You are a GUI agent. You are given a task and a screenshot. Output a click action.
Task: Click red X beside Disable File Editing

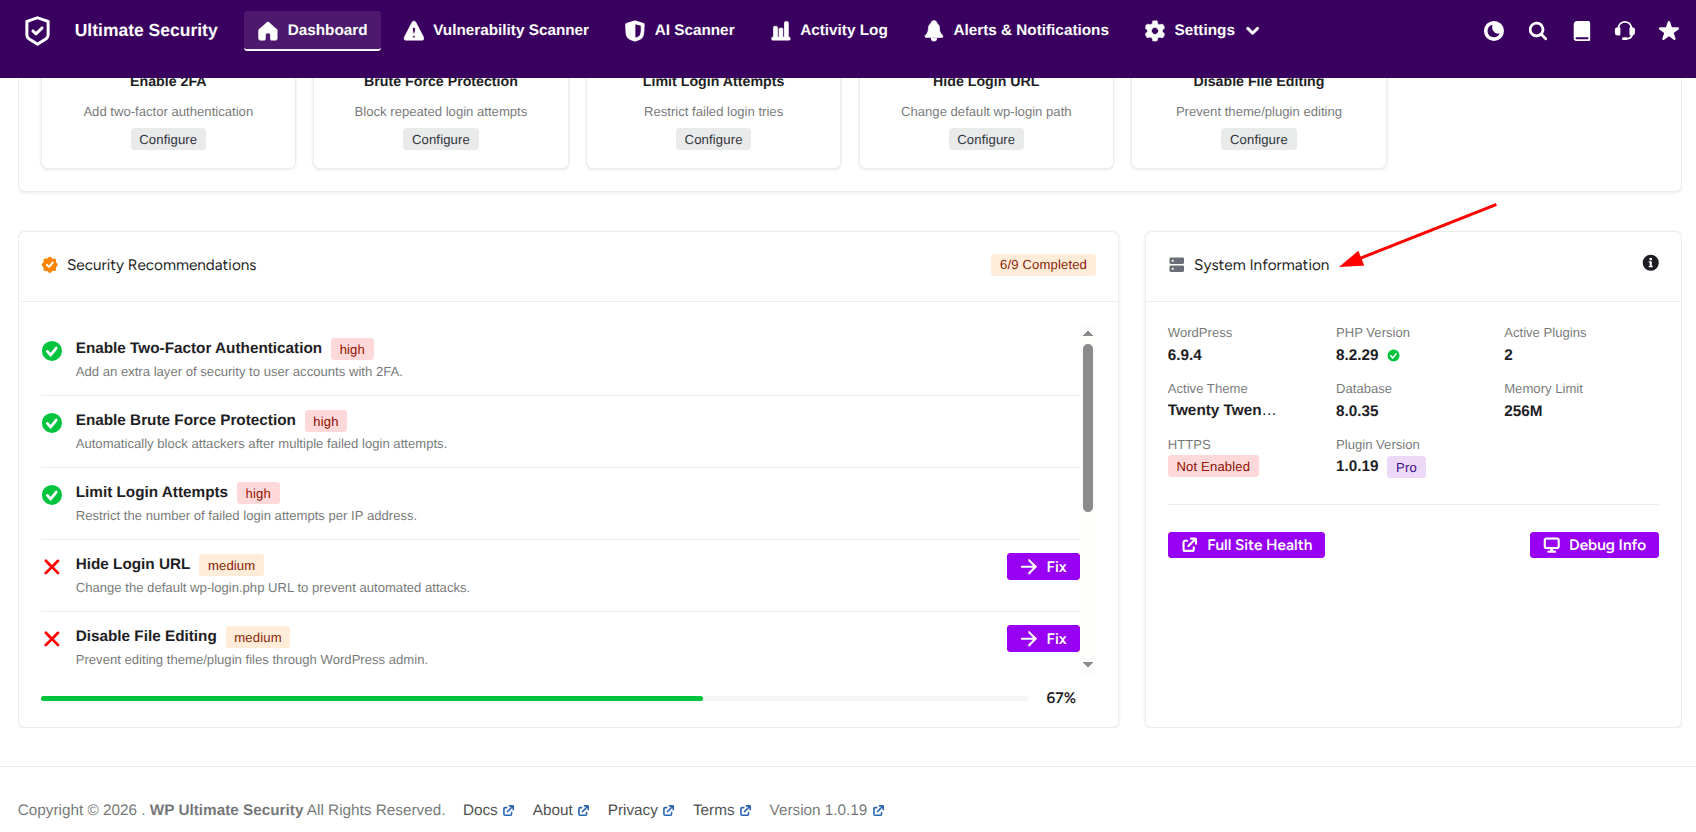(x=52, y=639)
